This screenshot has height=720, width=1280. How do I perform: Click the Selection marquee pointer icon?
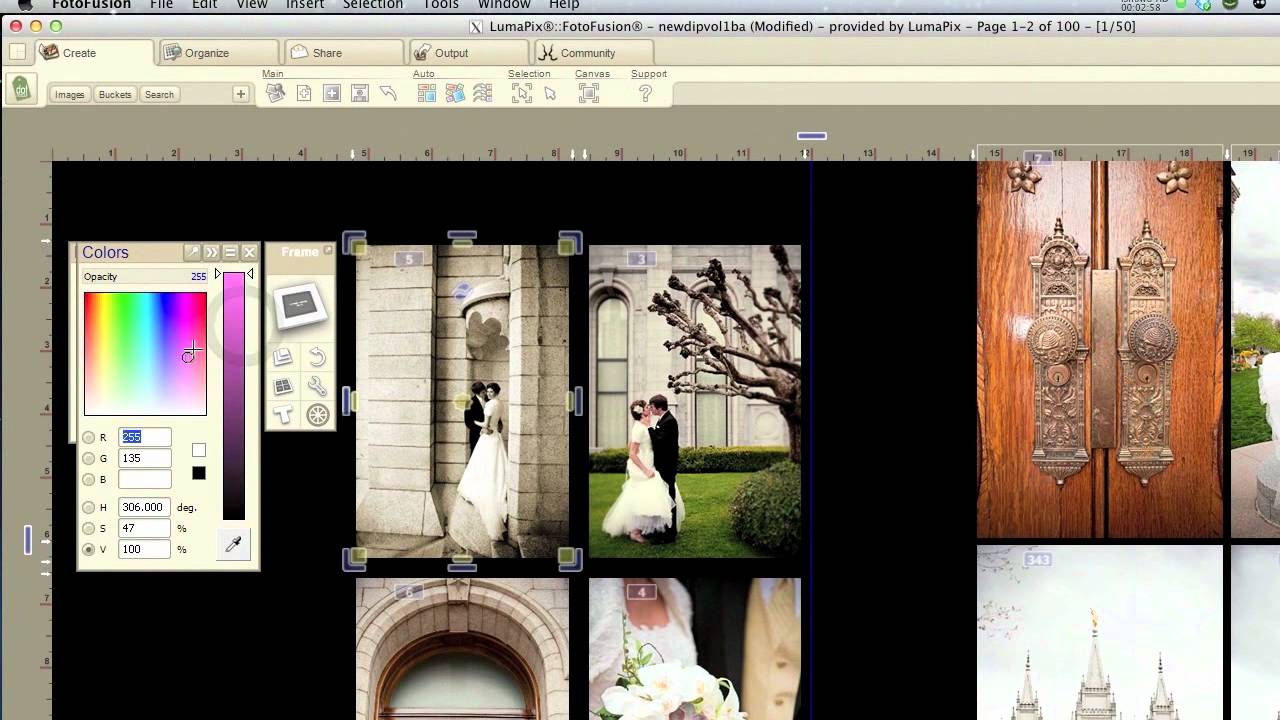(522, 93)
